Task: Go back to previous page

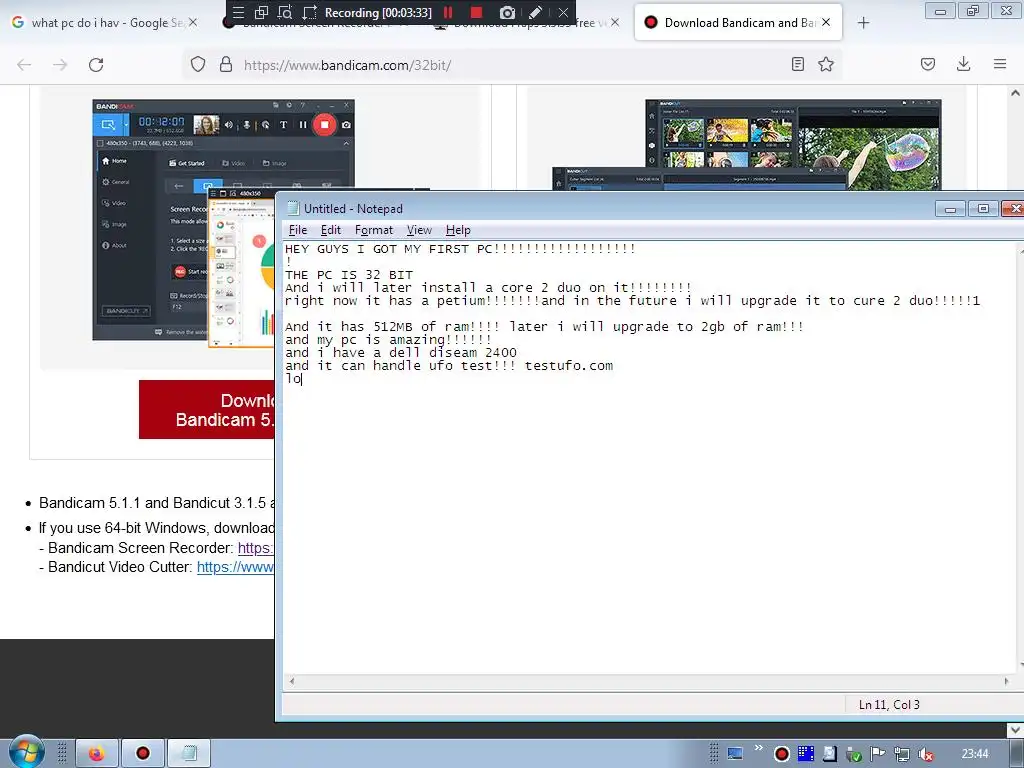Action: (x=24, y=65)
